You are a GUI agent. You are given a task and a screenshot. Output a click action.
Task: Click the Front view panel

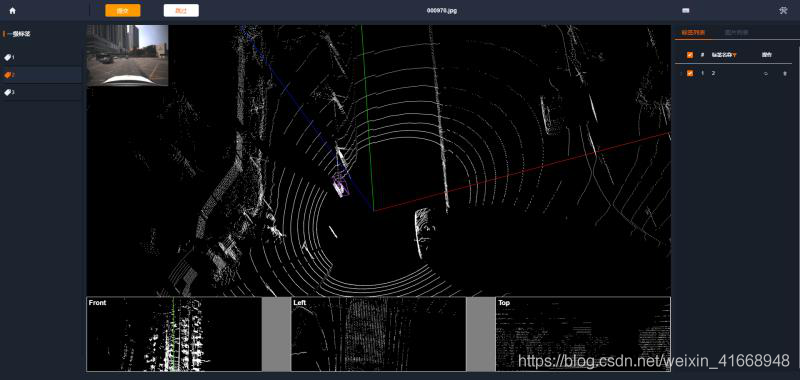(x=174, y=334)
